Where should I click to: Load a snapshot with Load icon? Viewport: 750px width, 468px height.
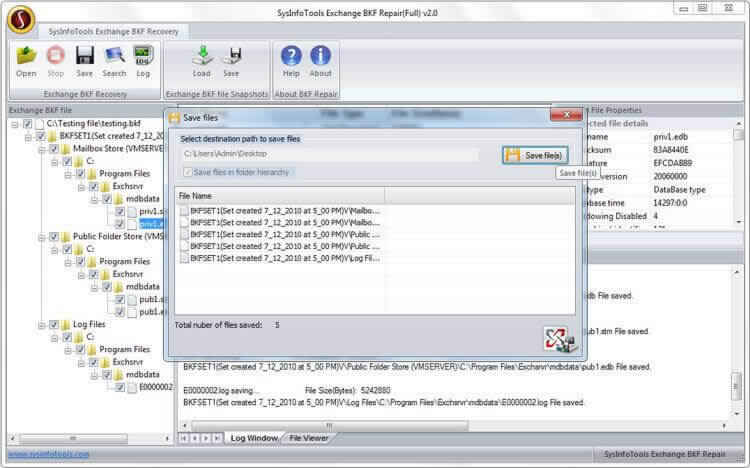coord(202,56)
